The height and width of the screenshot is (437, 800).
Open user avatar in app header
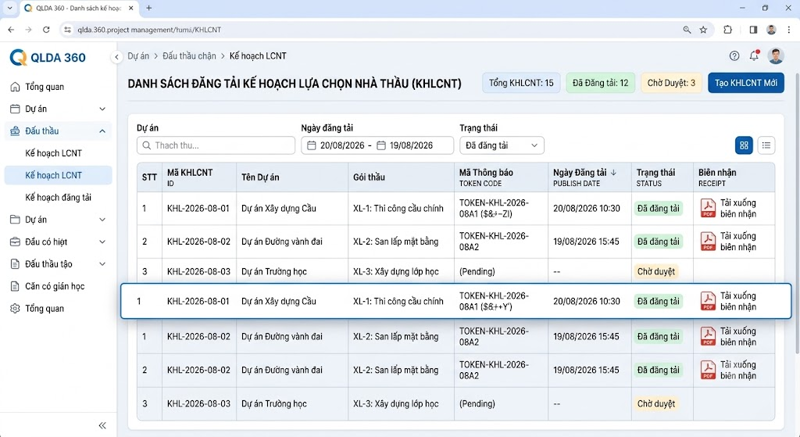pyautogui.click(x=776, y=56)
